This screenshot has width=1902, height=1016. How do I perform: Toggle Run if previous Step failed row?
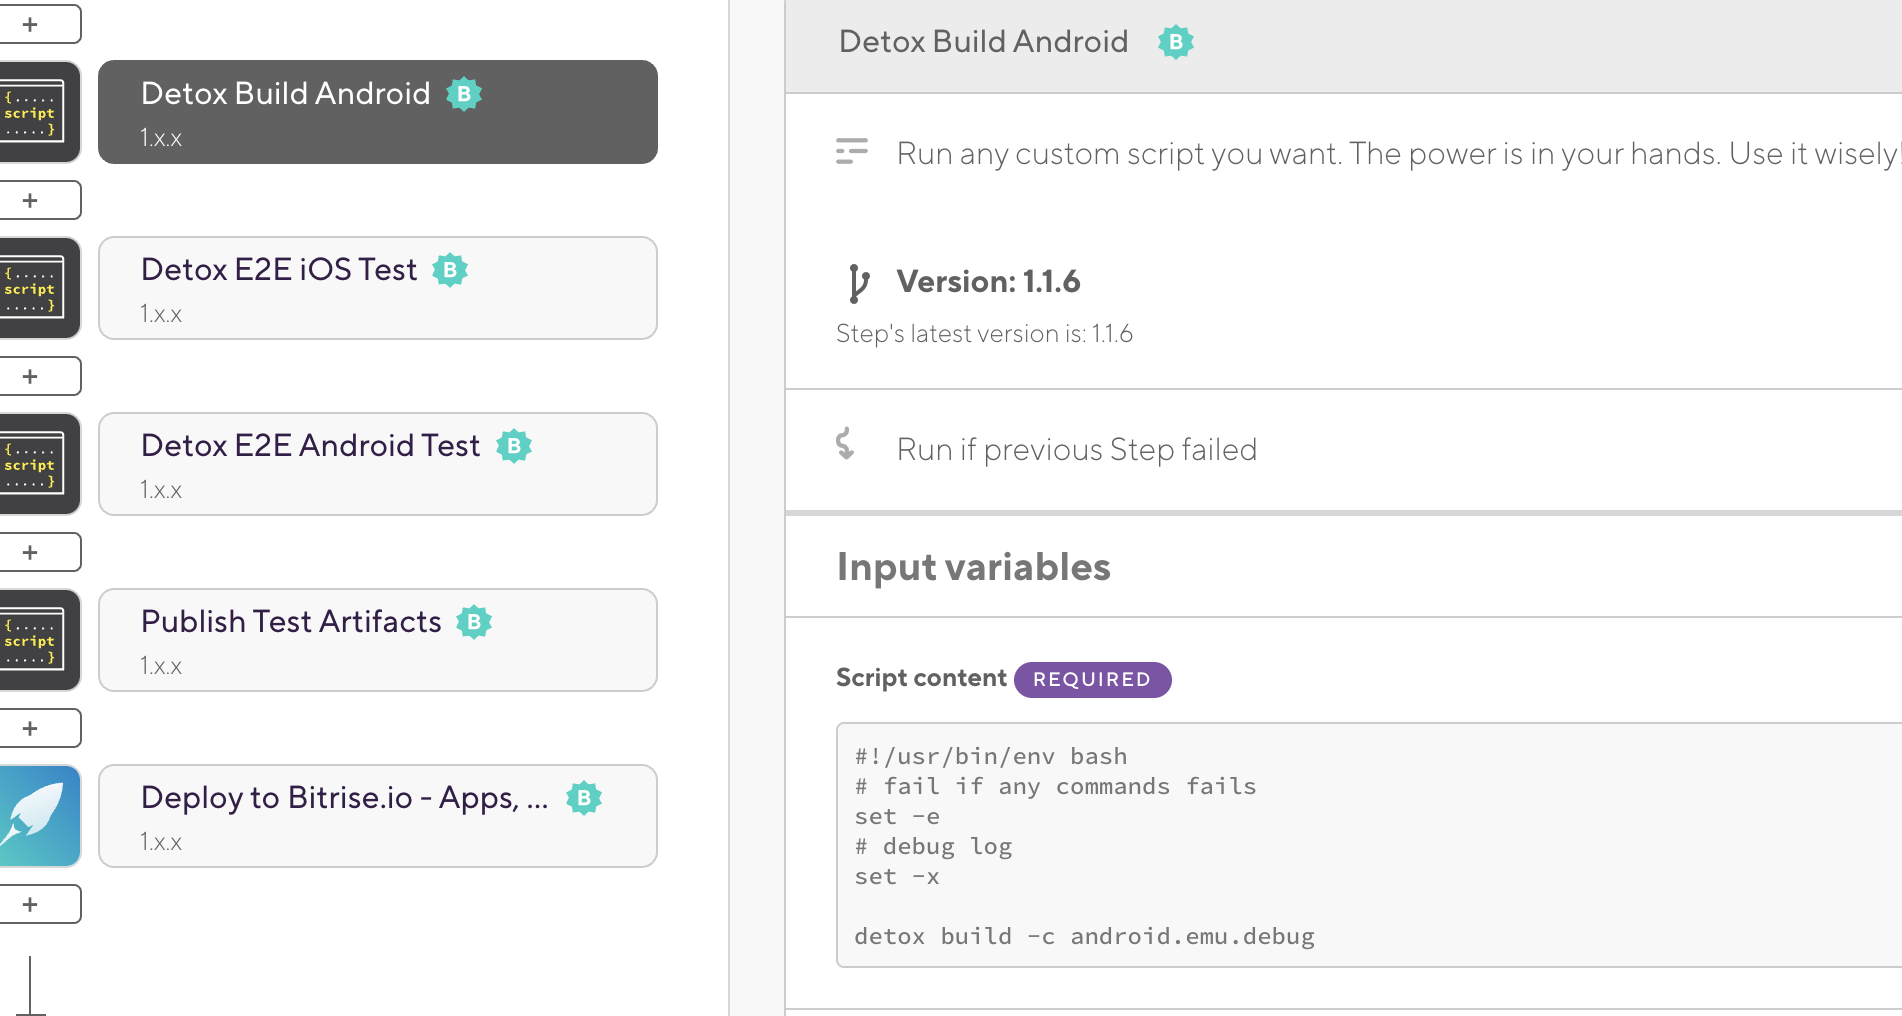pyautogui.click(x=1344, y=450)
